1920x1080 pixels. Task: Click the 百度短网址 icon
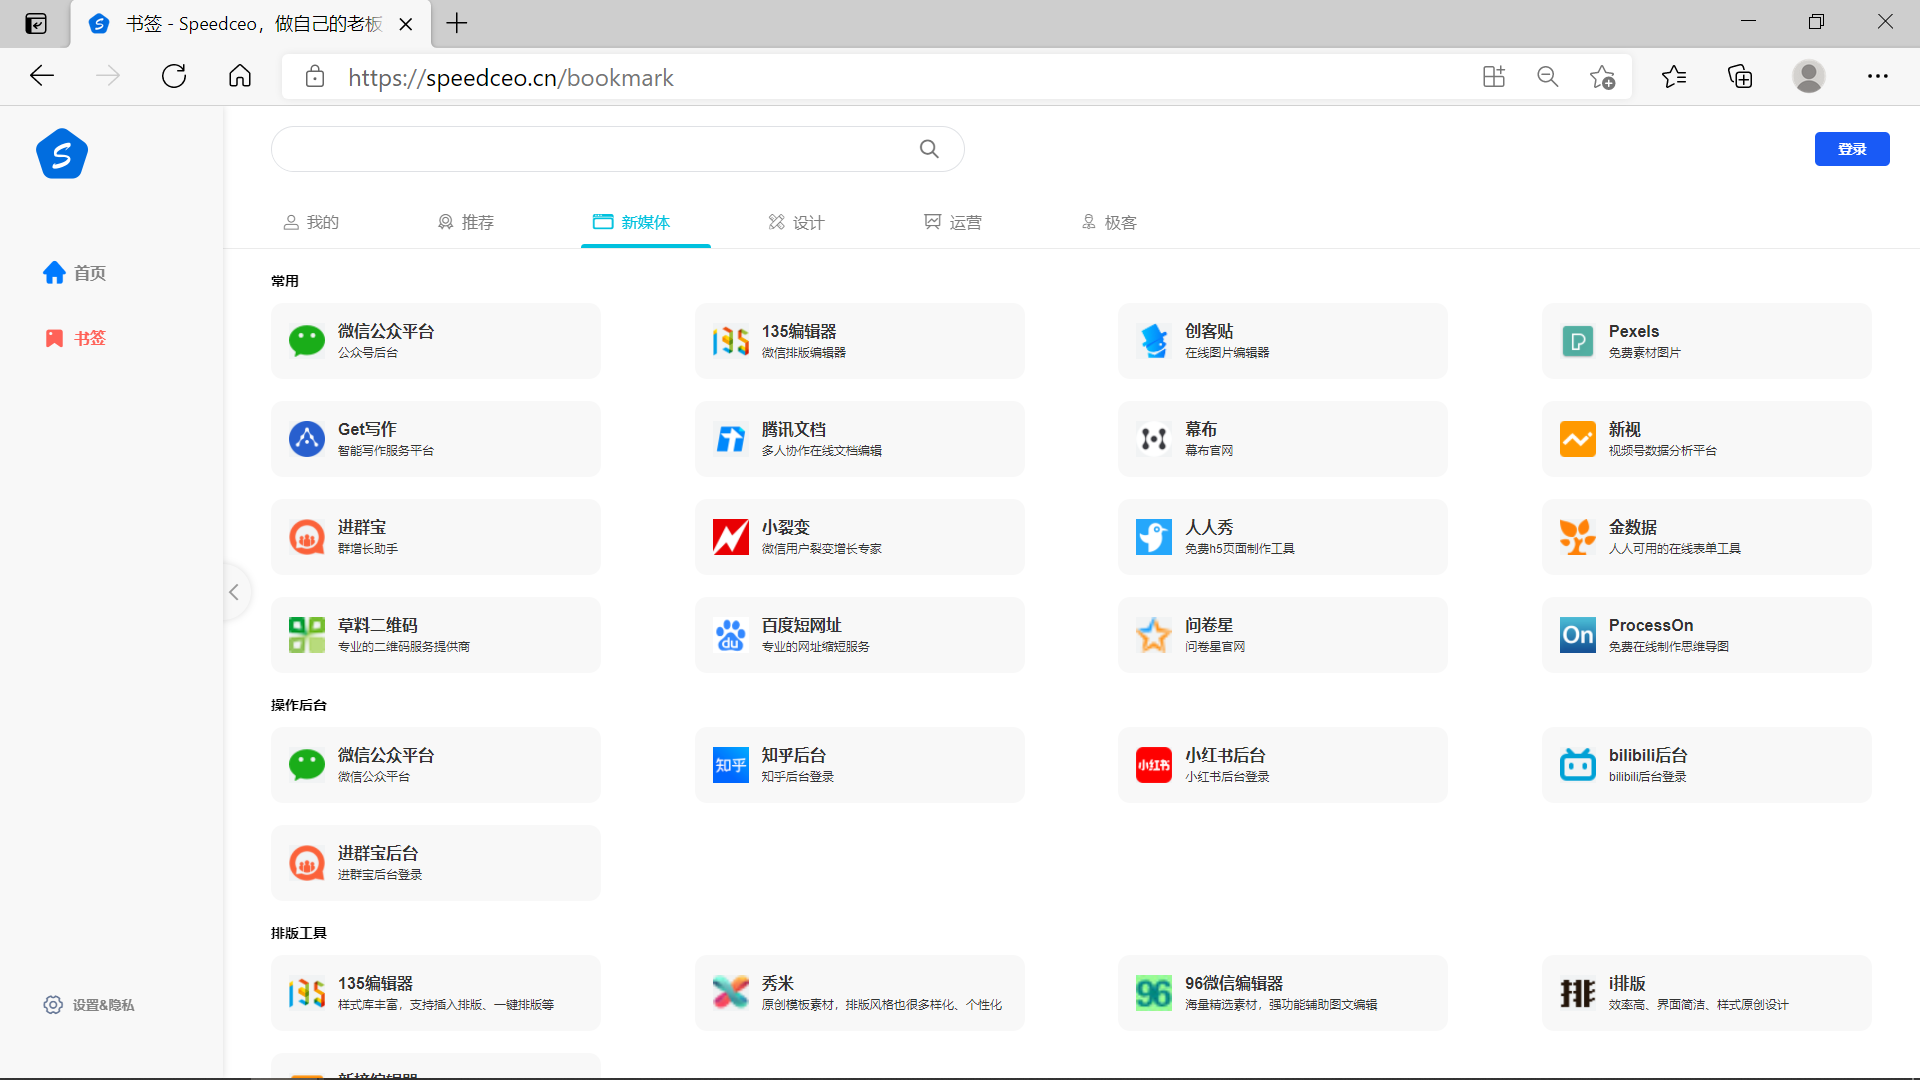pyautogui.click(x=731, y=635)
